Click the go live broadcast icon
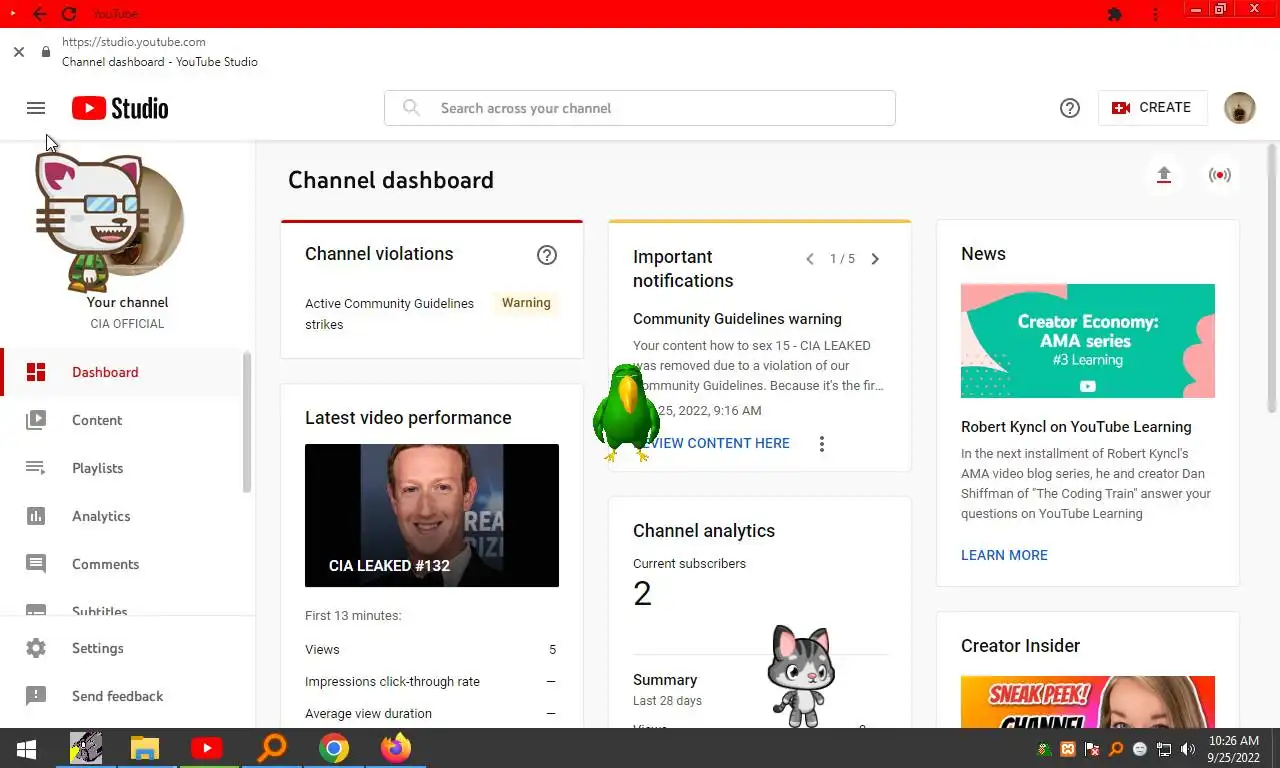Viewport: 1280px width, 768px height. (x=1219, y=175)
